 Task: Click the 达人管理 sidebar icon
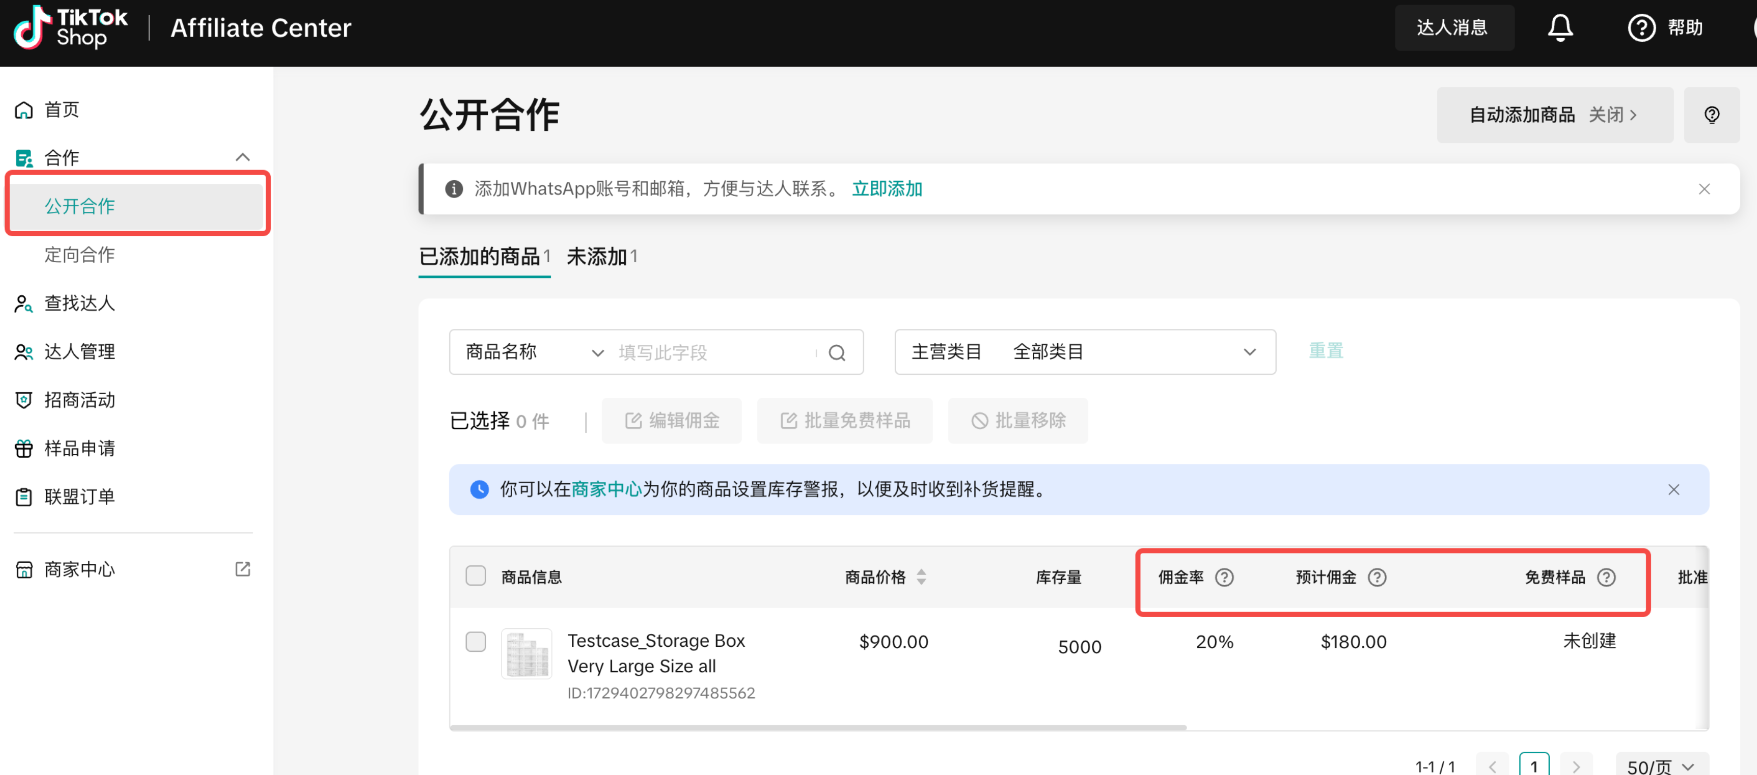point(24,352)
